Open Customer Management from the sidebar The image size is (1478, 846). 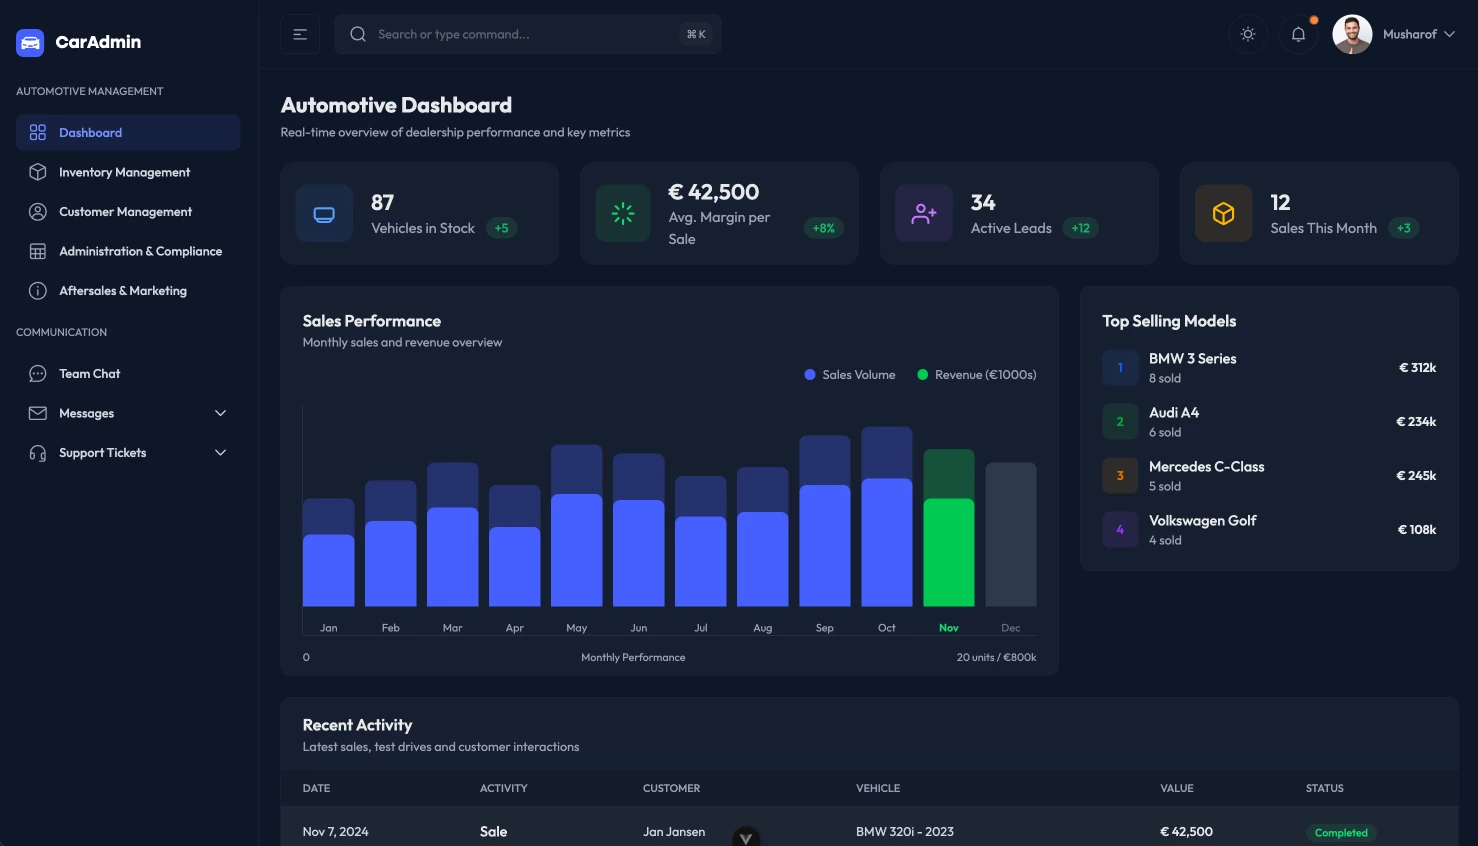click(125, 212)
